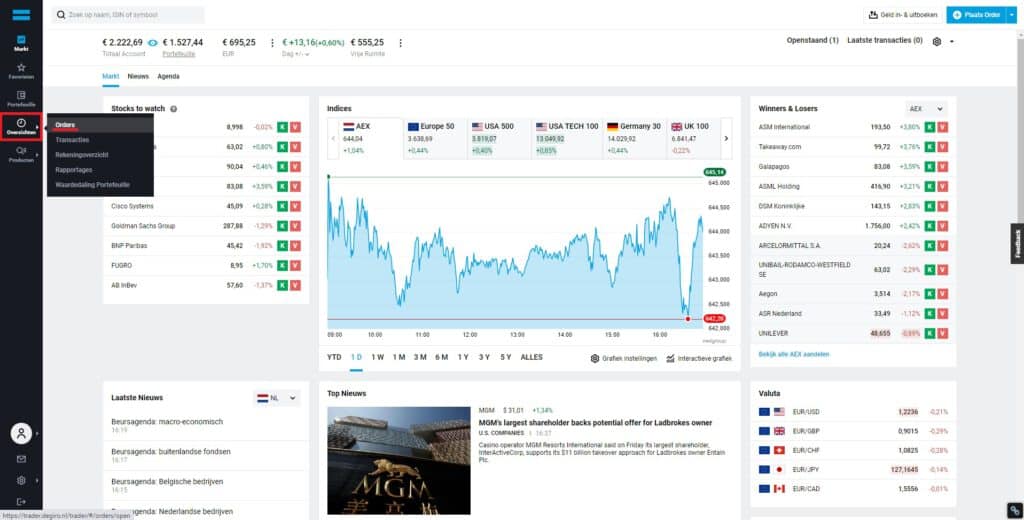Expand the AEX dropdown in Winners & Losers

927,109
